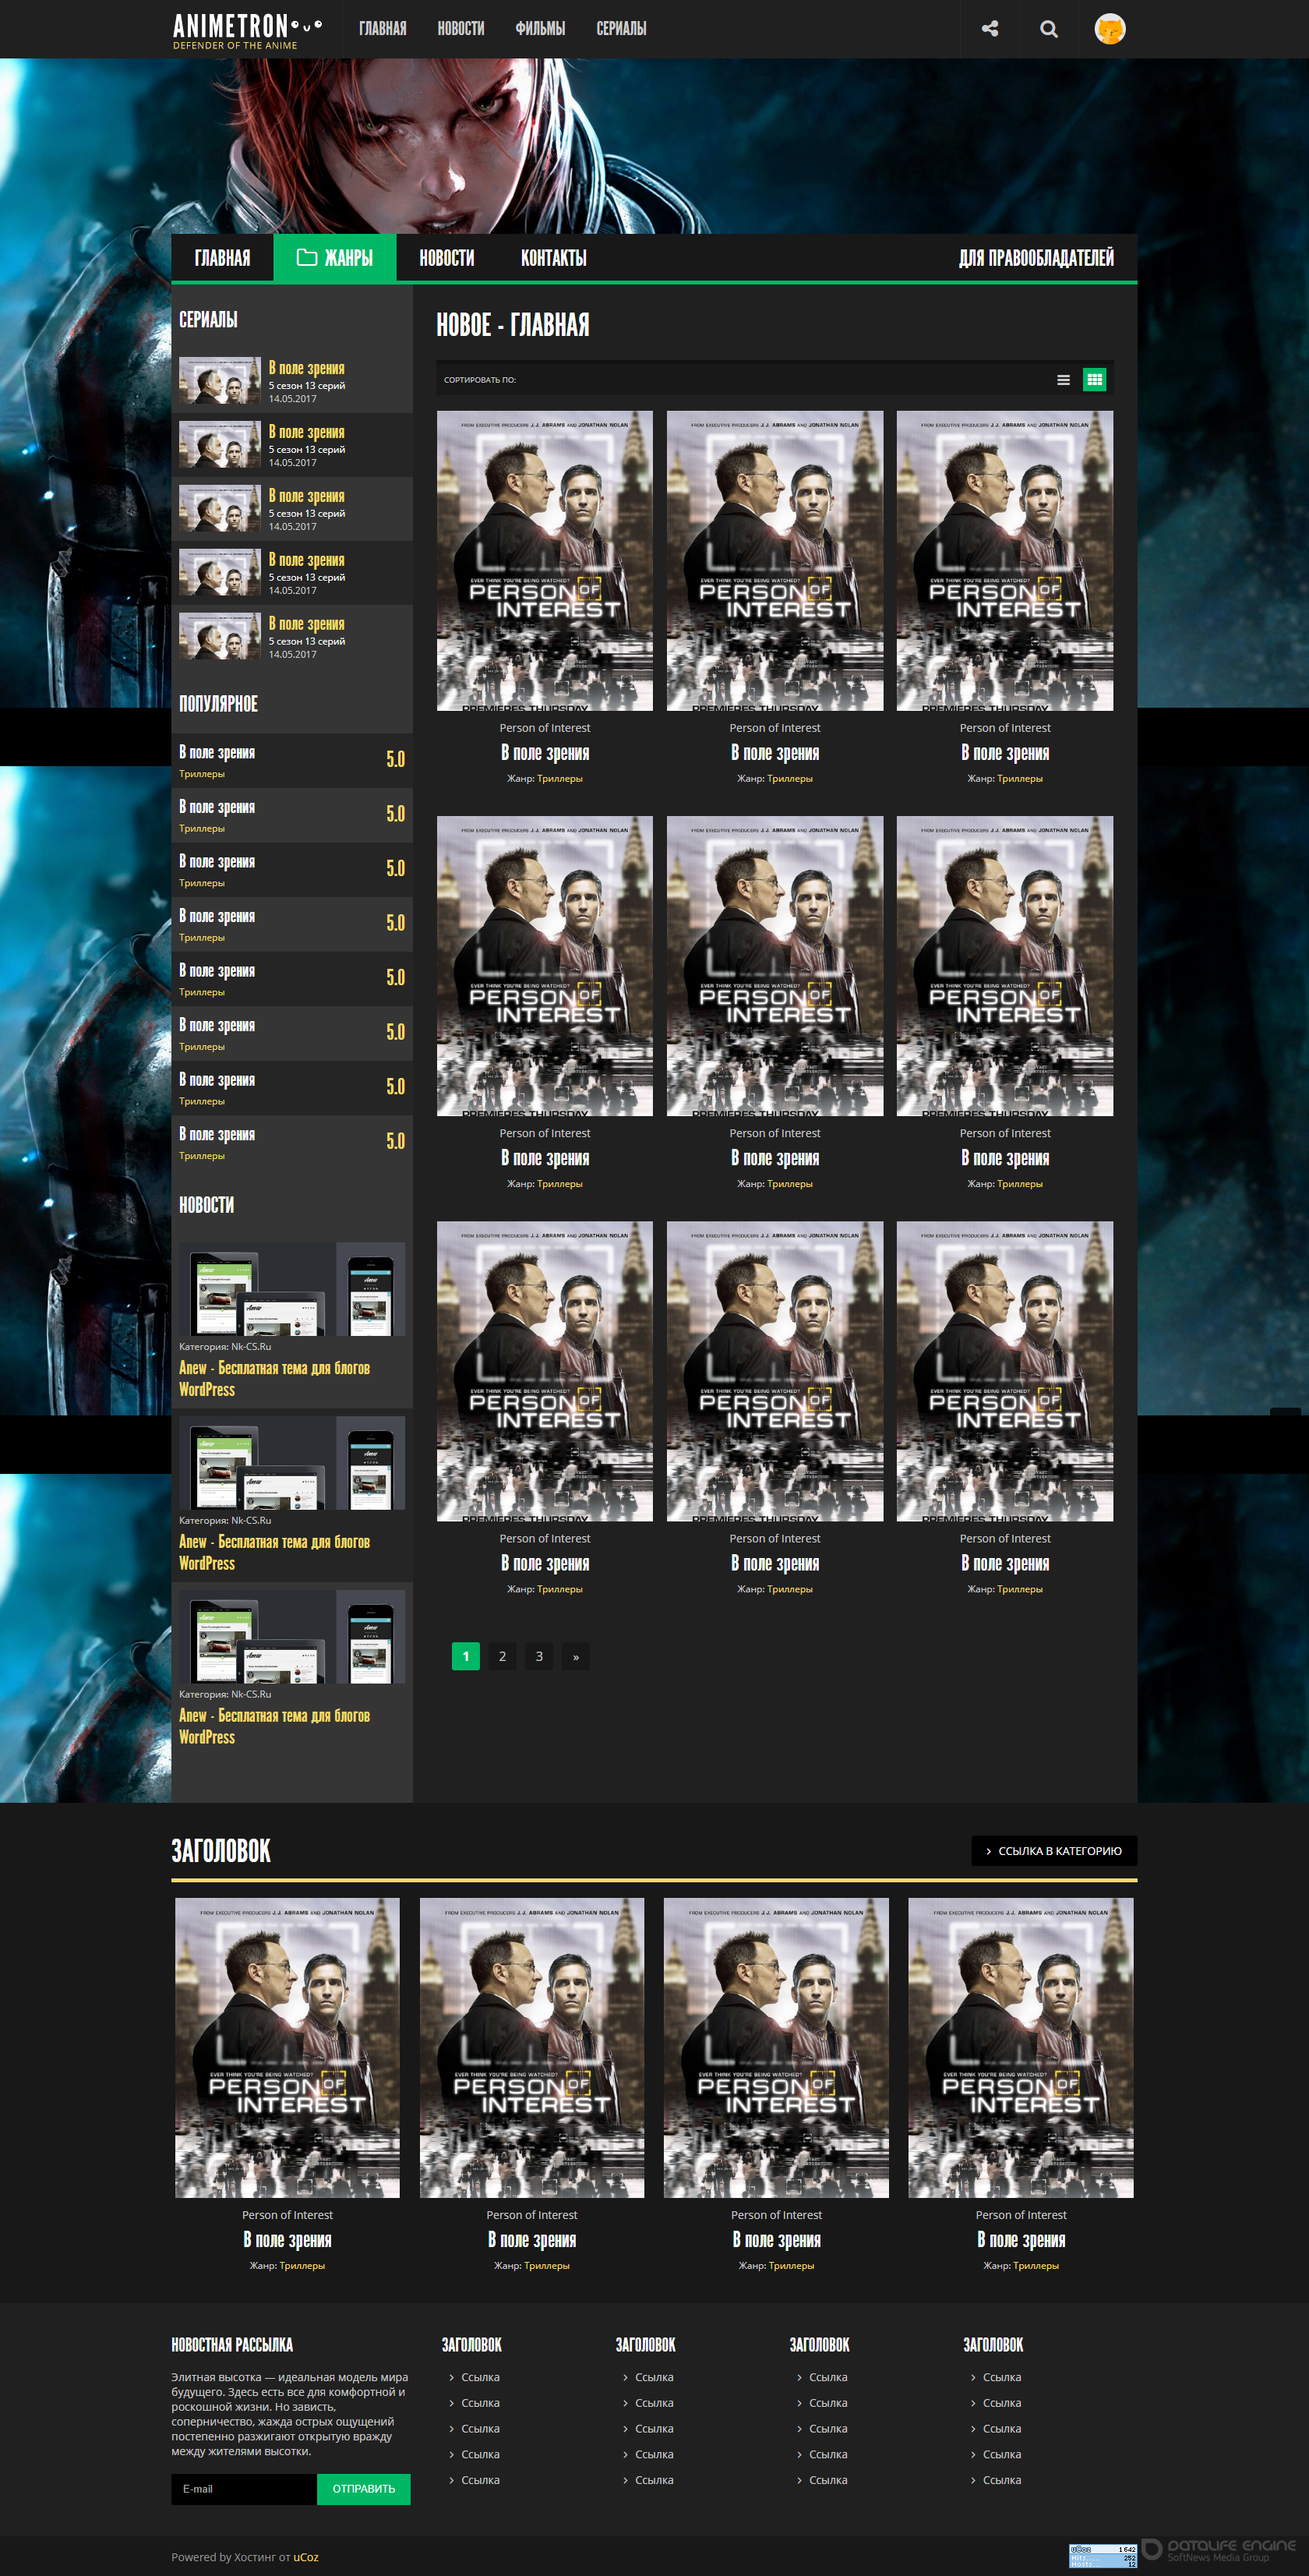Click Сортировать по label
This screenshot has width=1309, height=2576.
pos(480,380)
